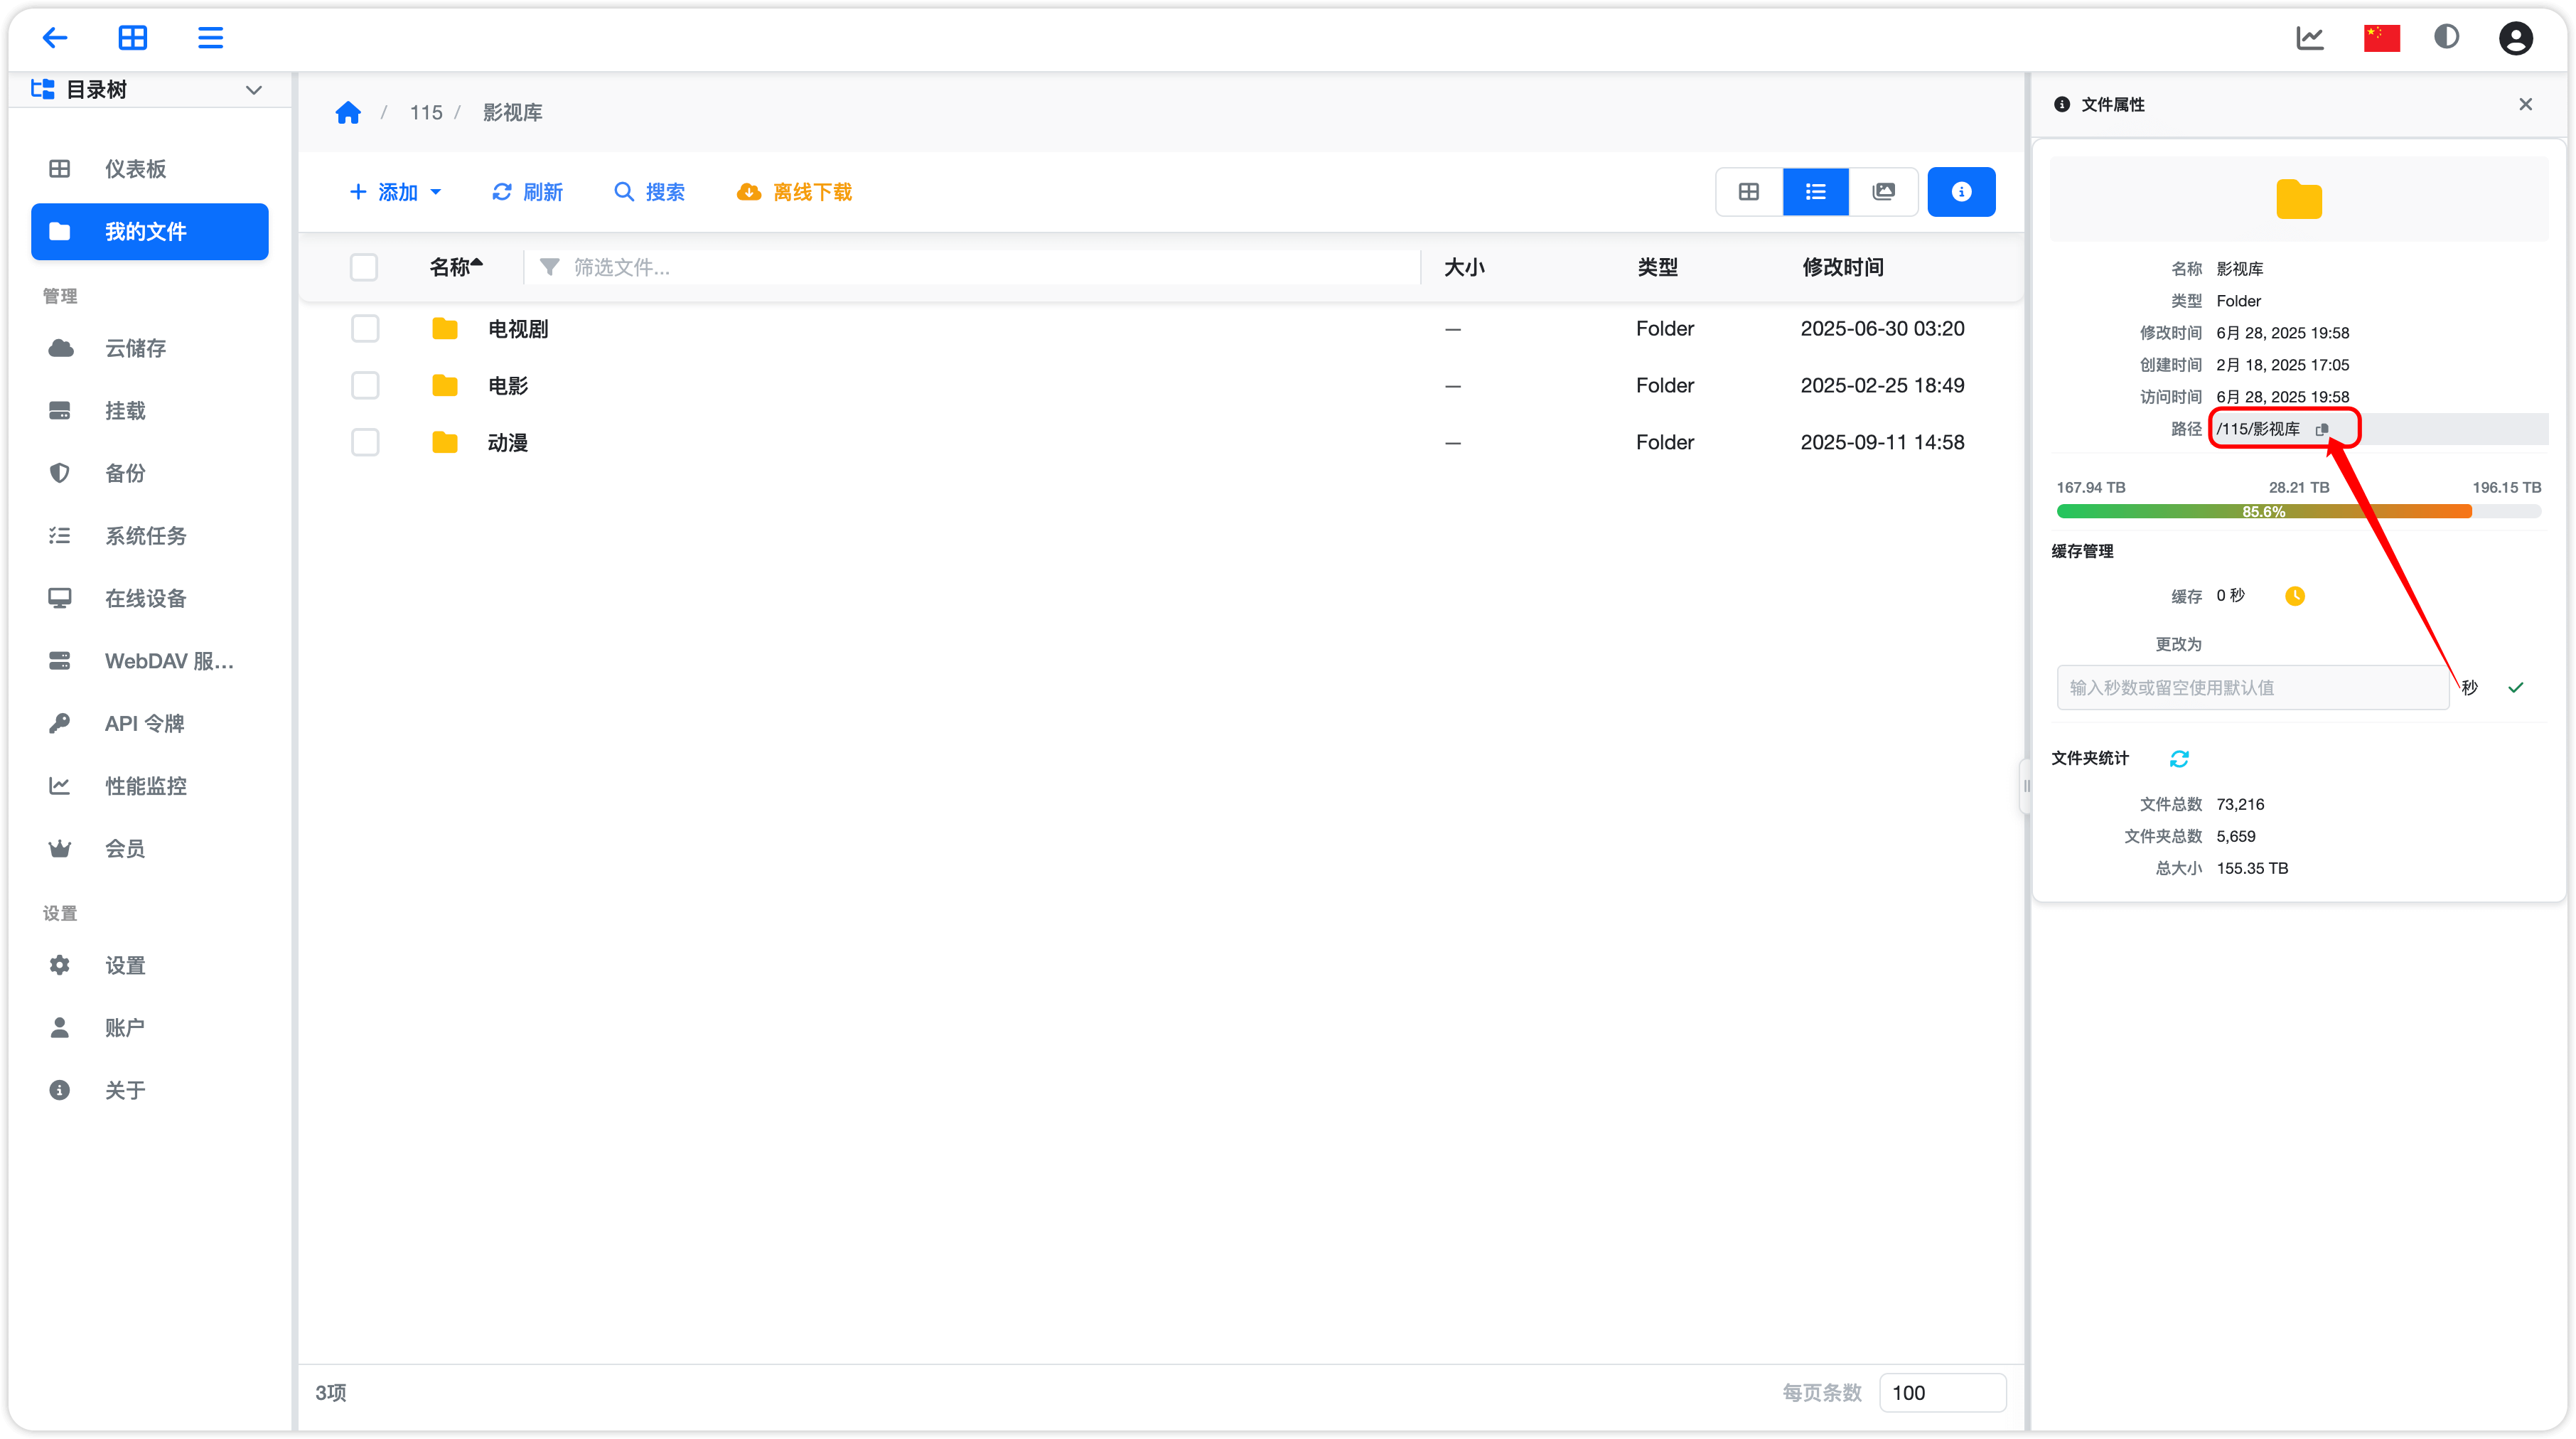Switch to grid view layout
Image resolution: width=2576 pixels, height=1439 pixels.
coord(1748,192)
